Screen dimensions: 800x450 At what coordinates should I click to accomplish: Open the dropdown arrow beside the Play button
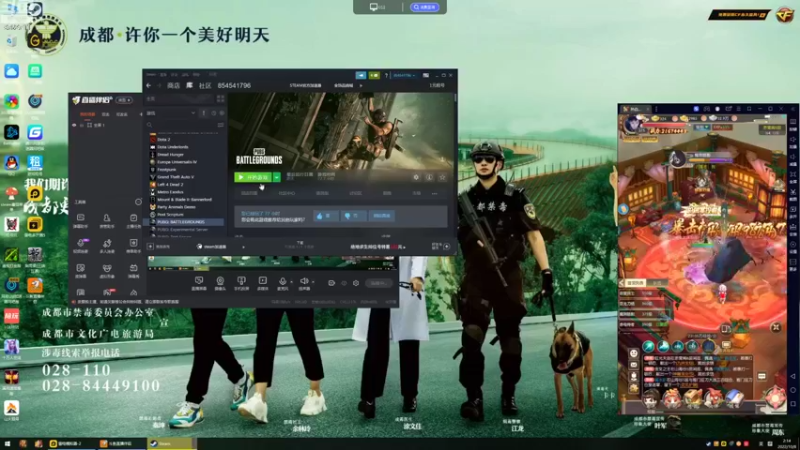(x=277, y=177)
